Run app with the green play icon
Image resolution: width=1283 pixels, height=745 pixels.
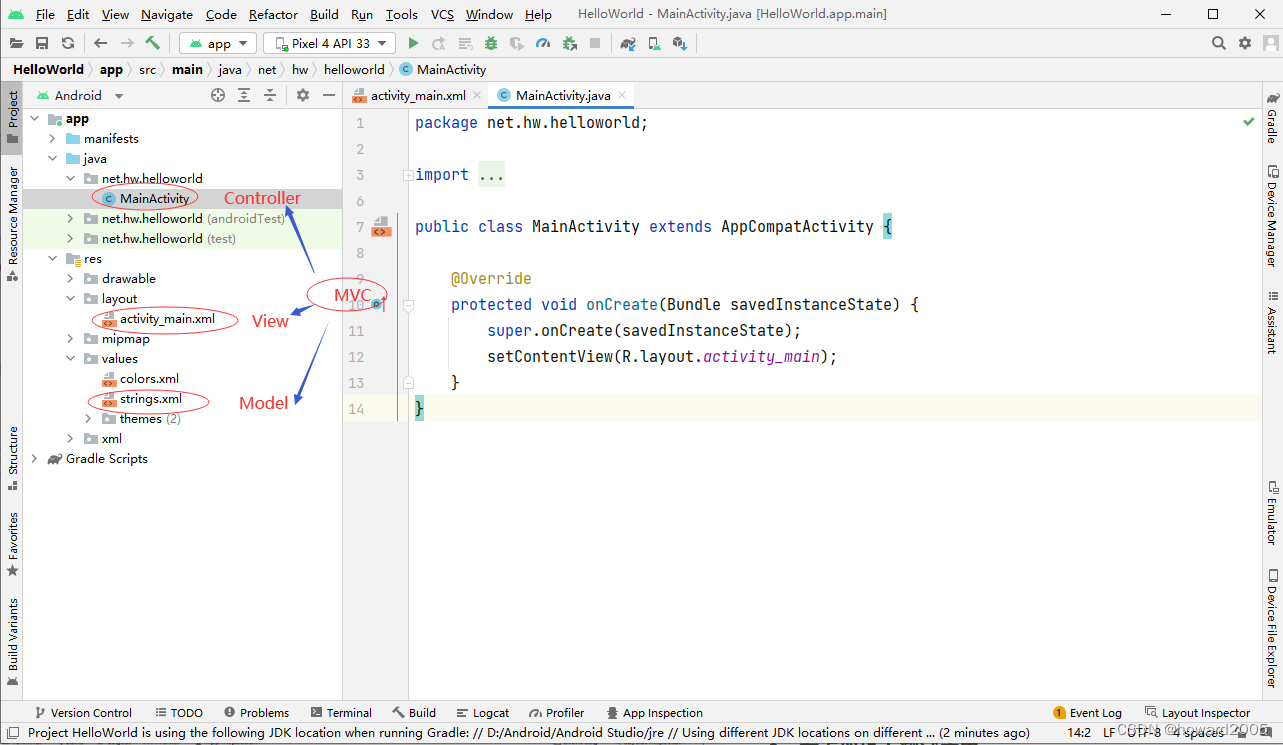[413, 43]
